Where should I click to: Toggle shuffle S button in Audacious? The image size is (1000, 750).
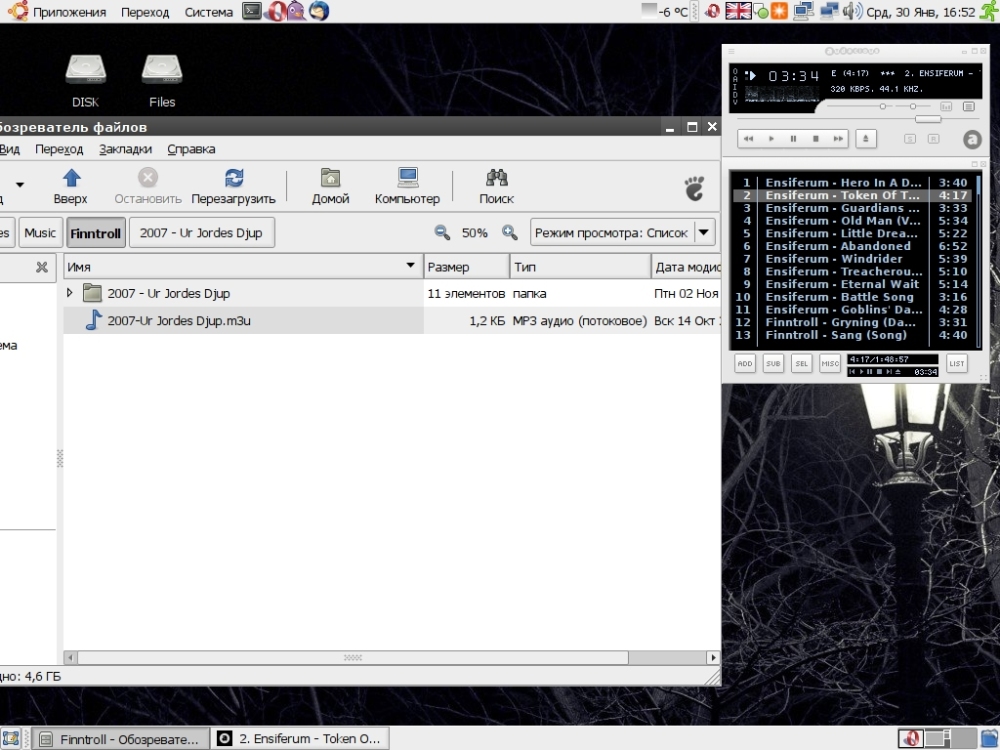tap(910, 138)
